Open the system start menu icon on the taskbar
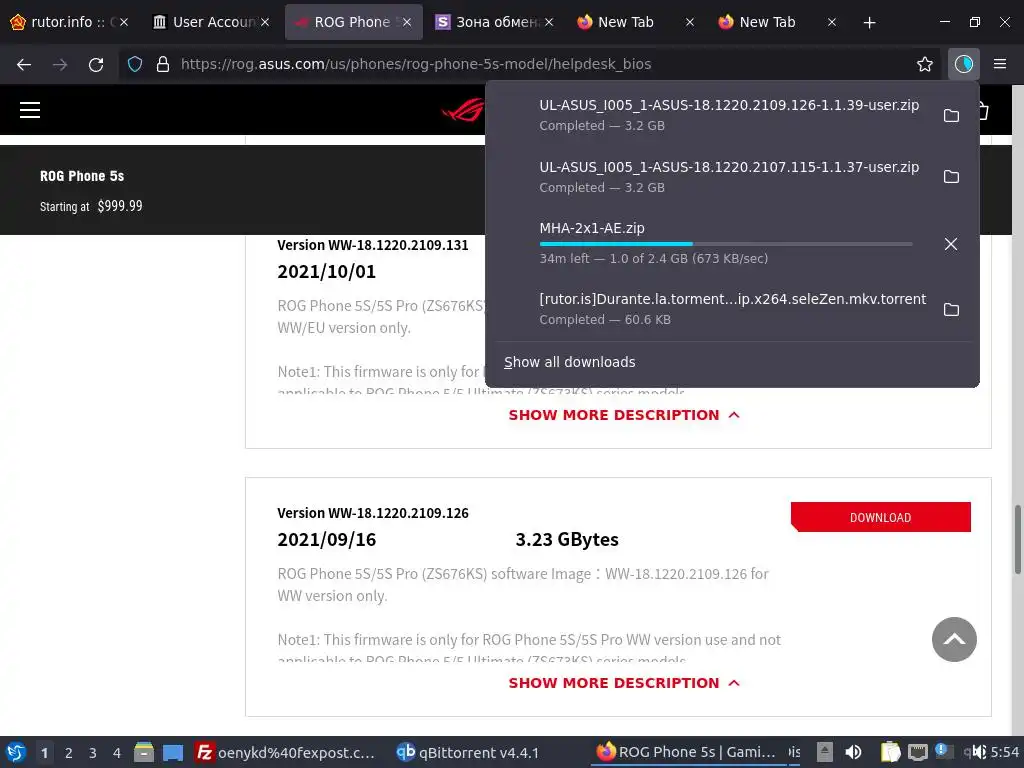This screenshot has width=1024, height=768. point(16,752)
